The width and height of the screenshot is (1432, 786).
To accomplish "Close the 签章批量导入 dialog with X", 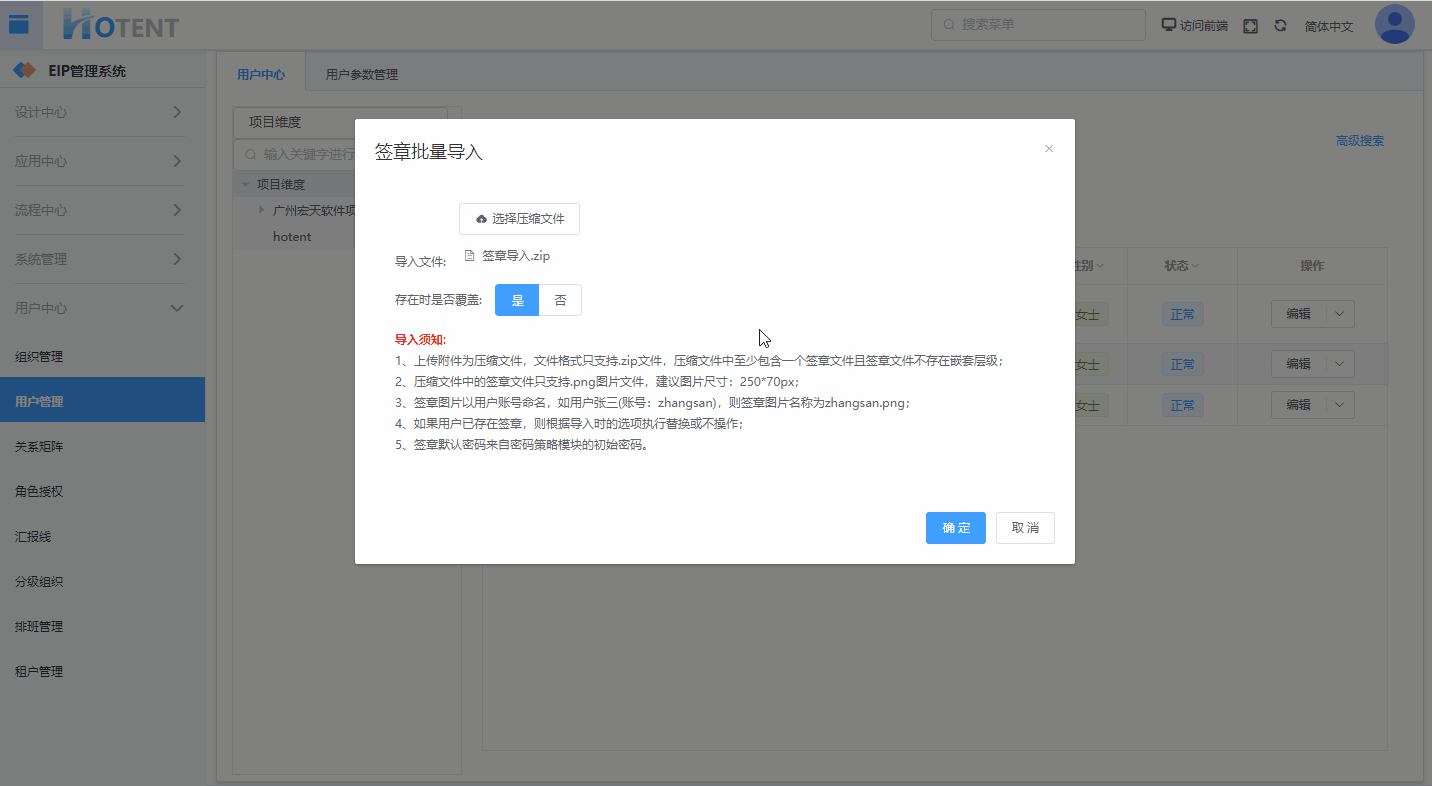I will click(1049, 149).
